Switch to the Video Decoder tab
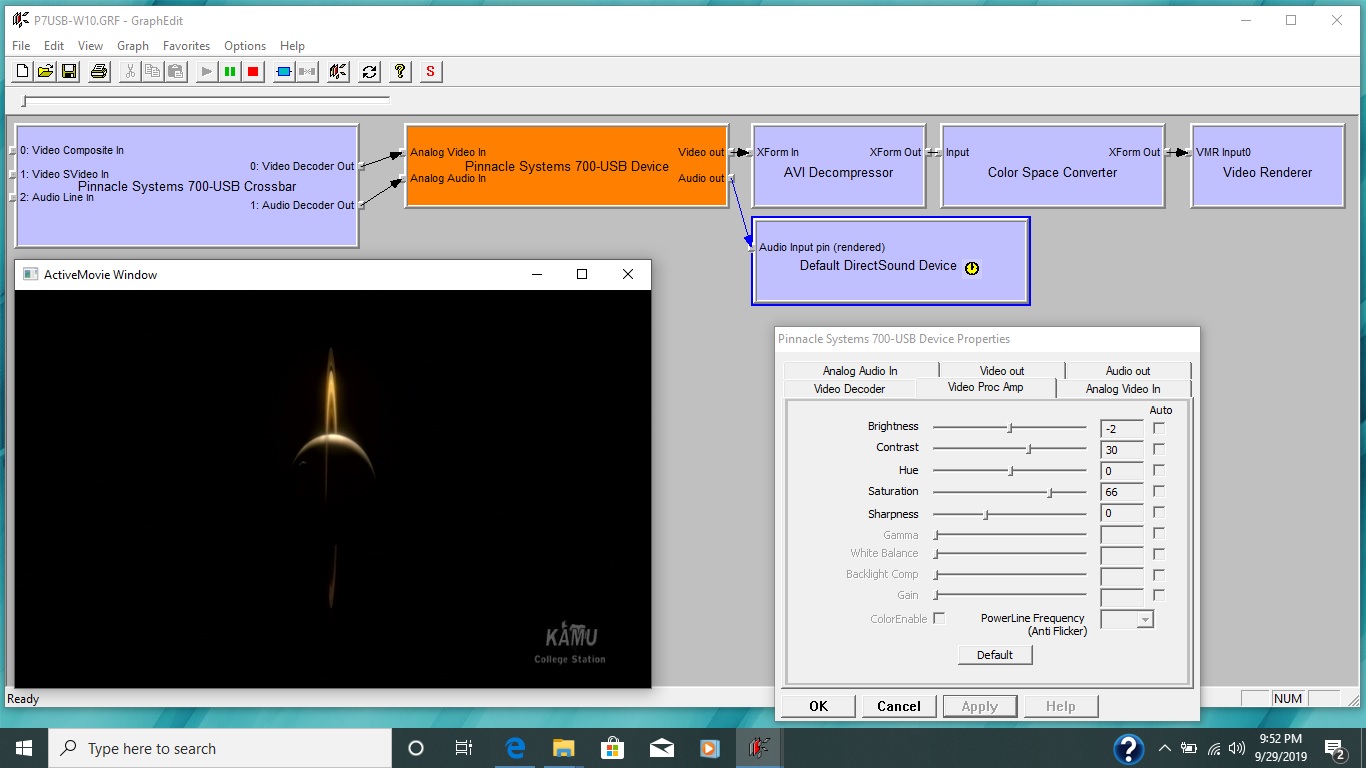The width and height of the screenshot is (1366, 768). click(849, 389)
